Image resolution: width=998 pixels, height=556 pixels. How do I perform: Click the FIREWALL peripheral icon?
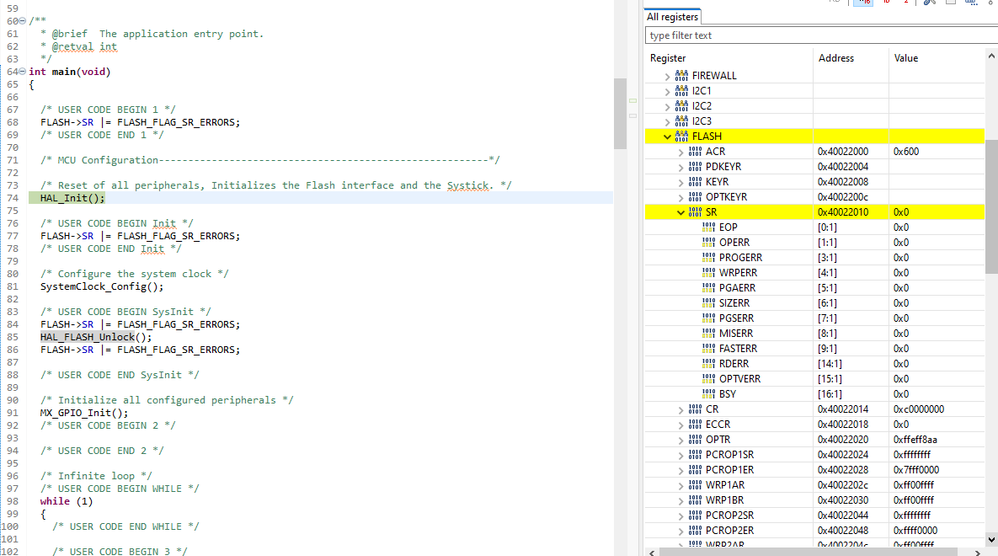tap(681, 75)
